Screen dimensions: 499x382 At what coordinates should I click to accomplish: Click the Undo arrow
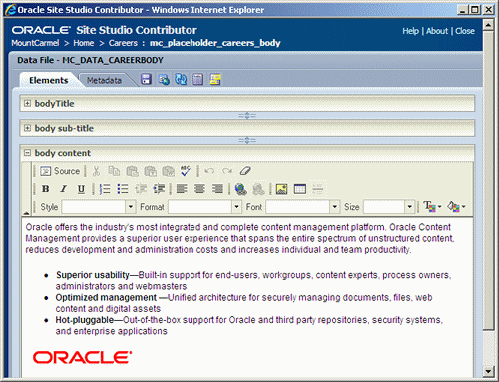[209, 171]
